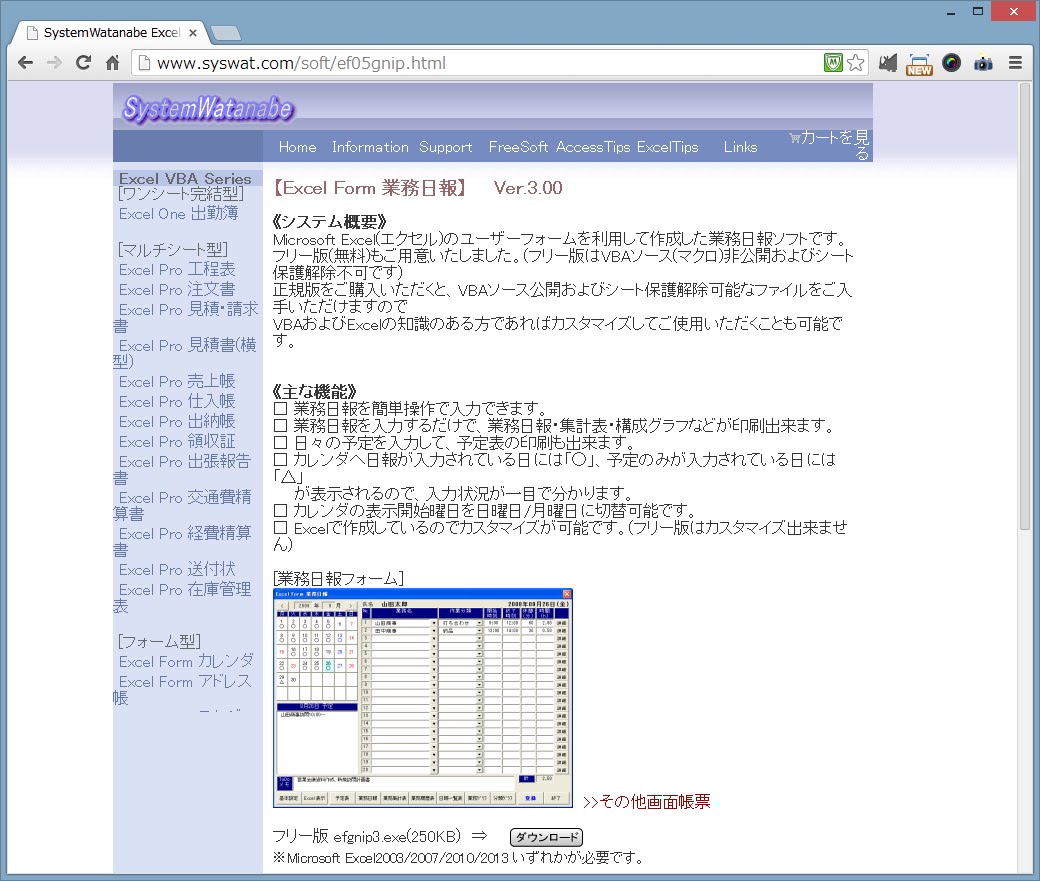Click the camera screenshot extension icon
This screenshot has width=1040, height=881.
[983, 63]
